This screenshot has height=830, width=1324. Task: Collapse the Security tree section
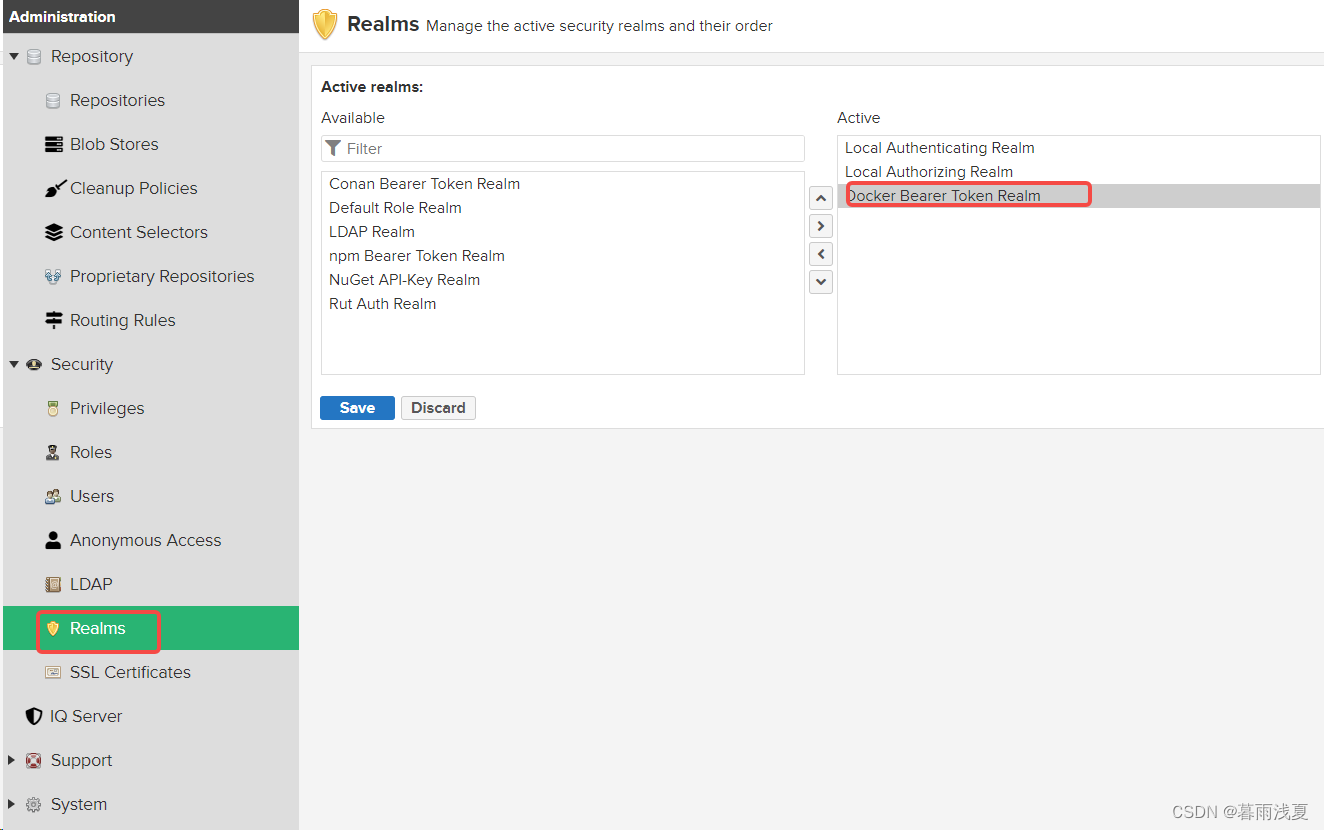pos(14,365)
